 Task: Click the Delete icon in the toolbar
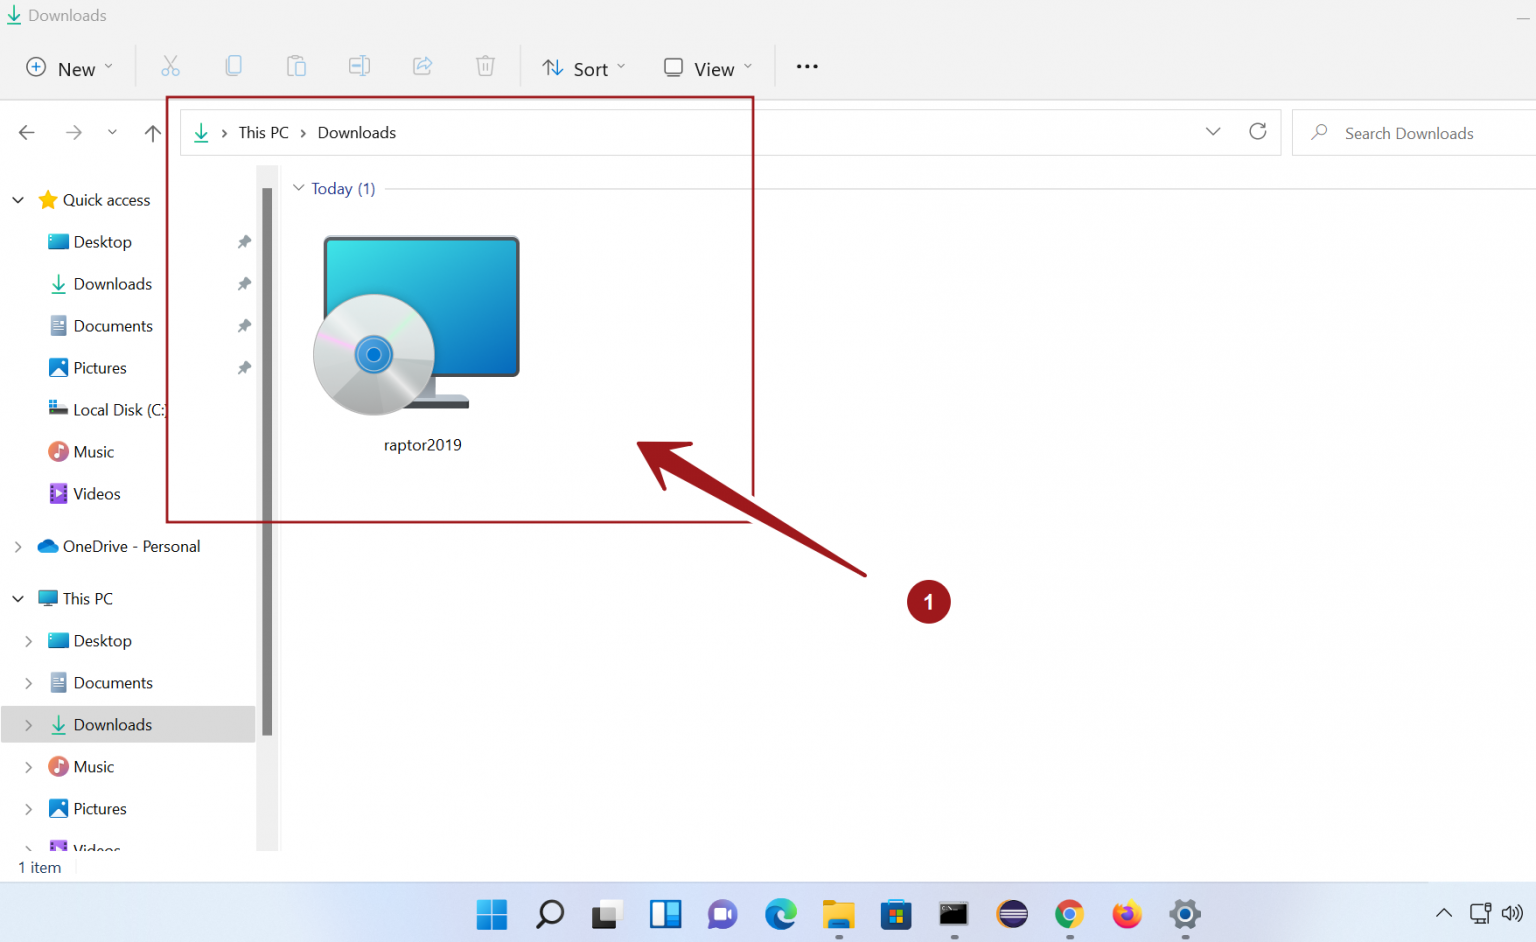485,66
